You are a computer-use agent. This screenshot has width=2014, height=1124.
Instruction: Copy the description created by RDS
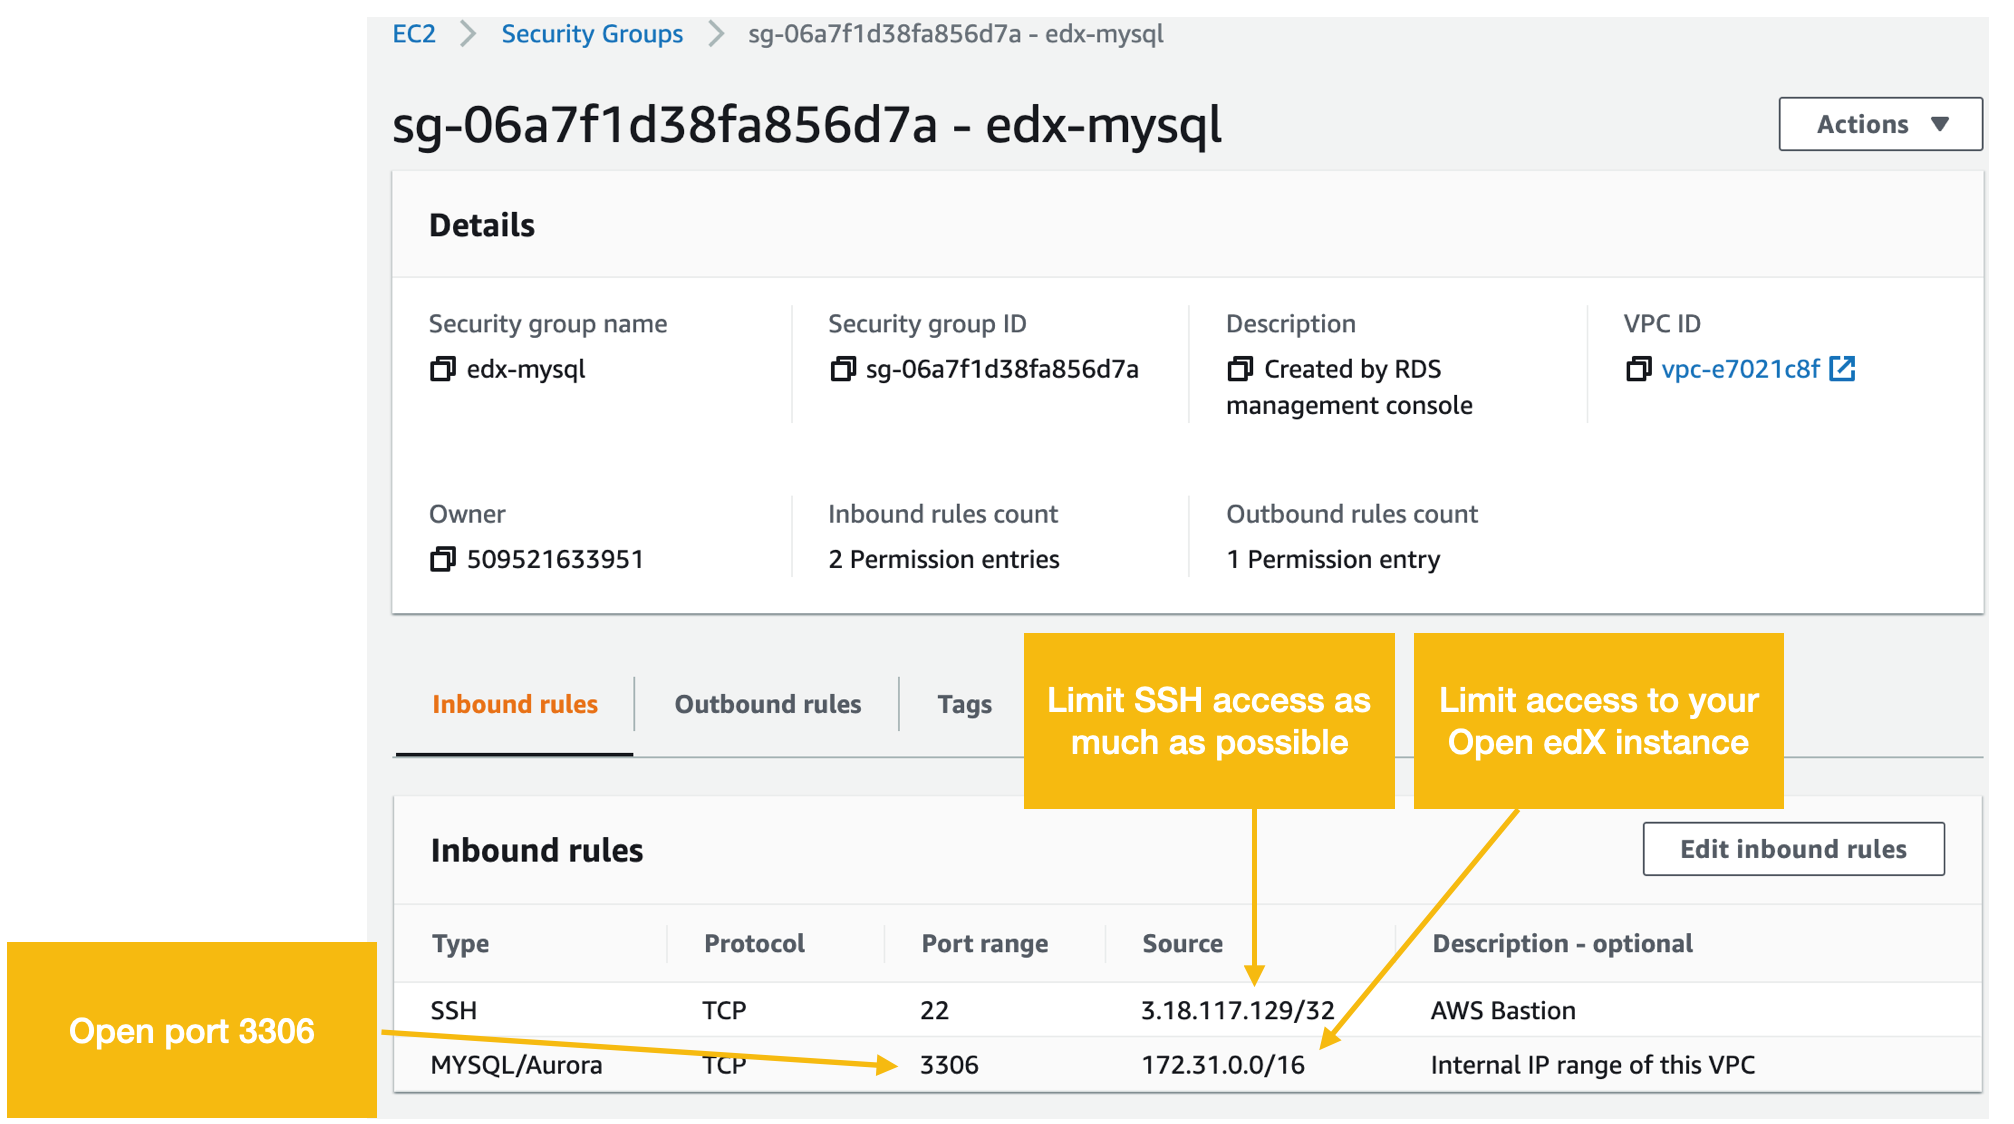[x=1241, y=369]
